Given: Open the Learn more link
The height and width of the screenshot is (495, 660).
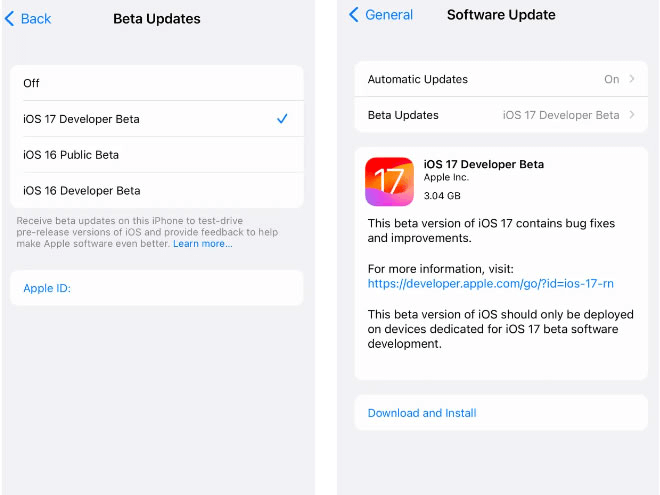Looking at the screenshot, I should click(x=202, y=244).
